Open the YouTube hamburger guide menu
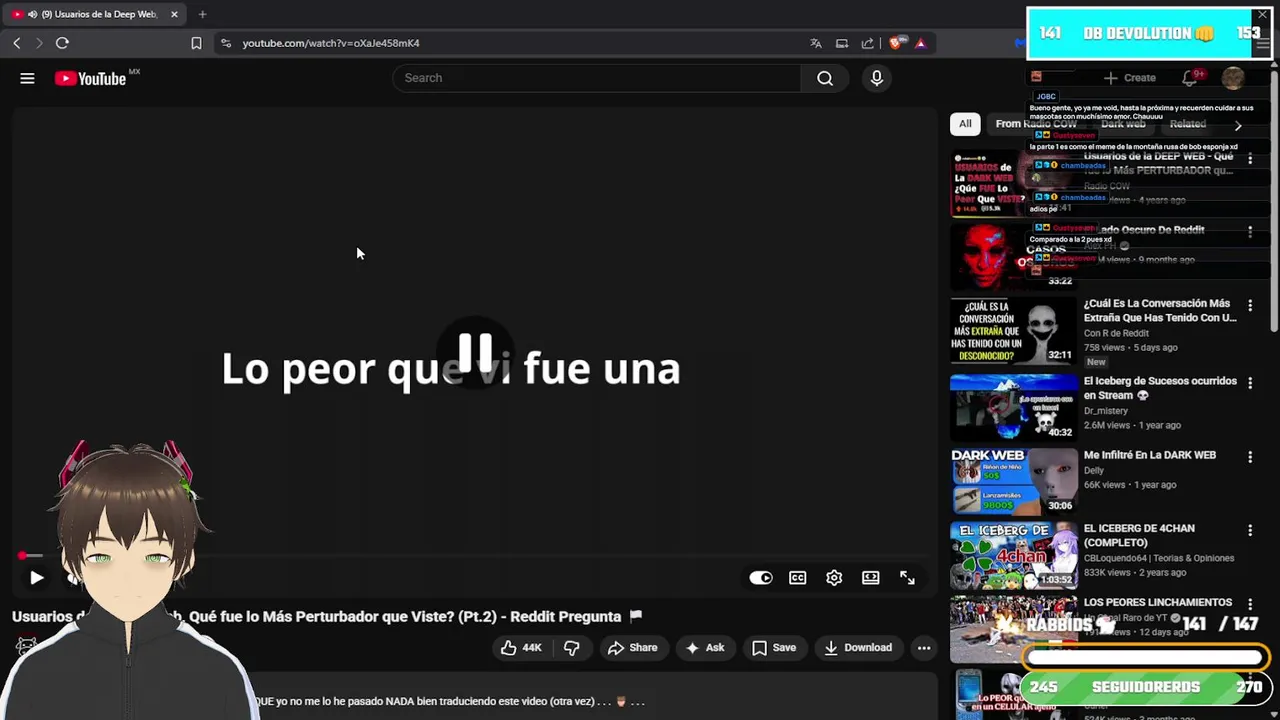 (27, 78)
